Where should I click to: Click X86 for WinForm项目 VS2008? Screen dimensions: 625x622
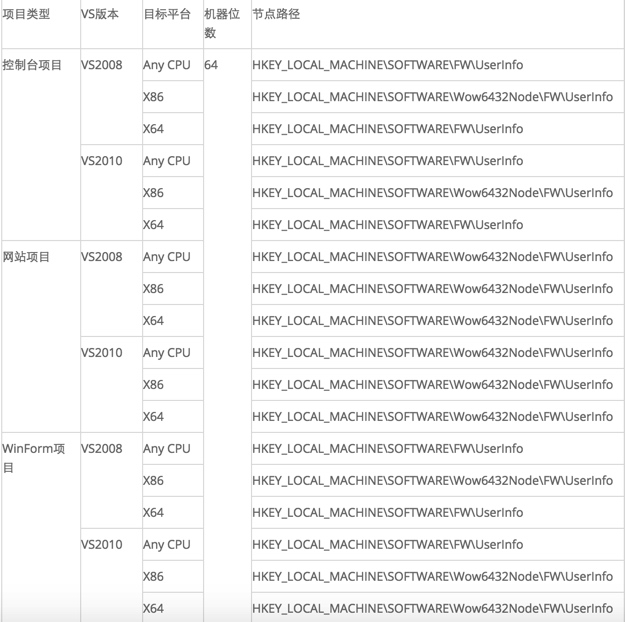point(173,480)
